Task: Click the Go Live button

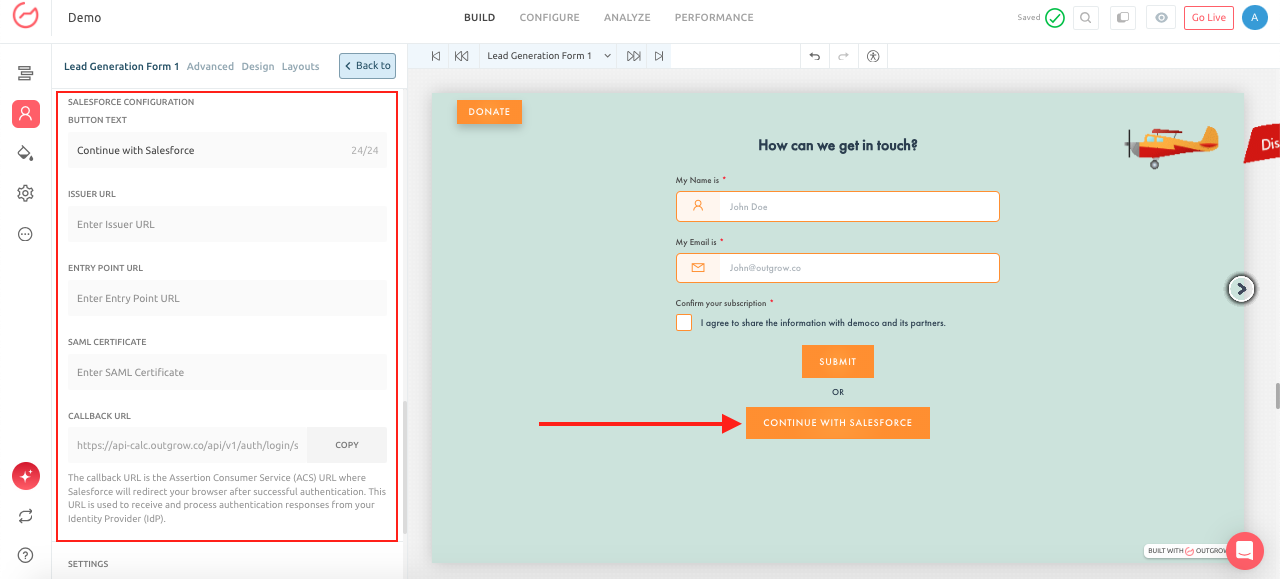Action: 1208,18
